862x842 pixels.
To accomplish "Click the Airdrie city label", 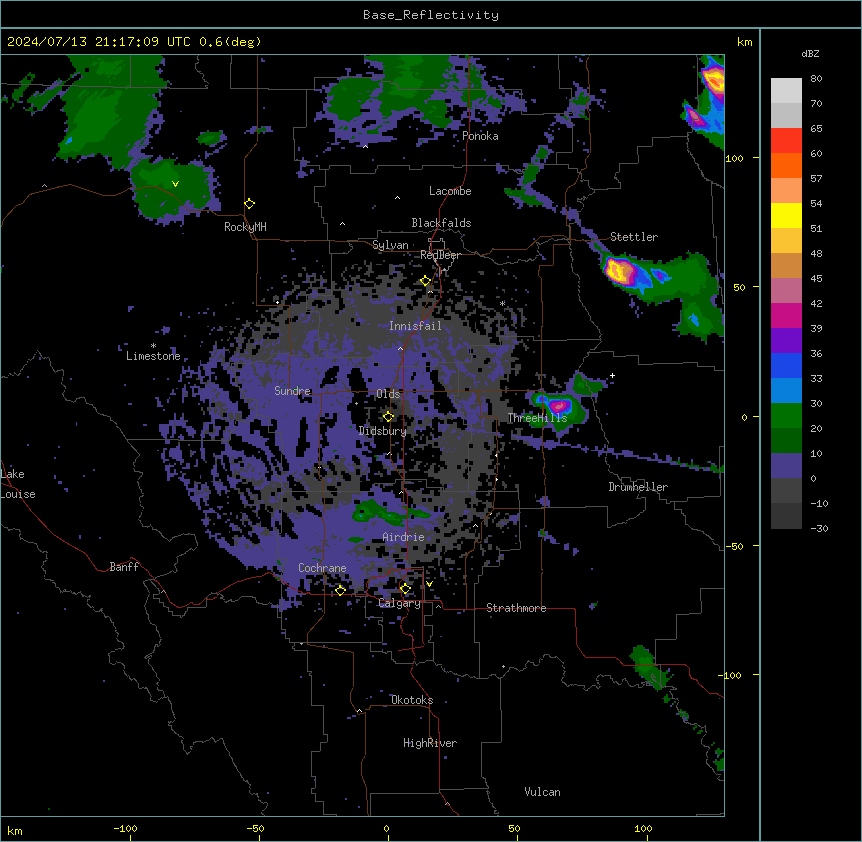I will click(x=403, y=537).
